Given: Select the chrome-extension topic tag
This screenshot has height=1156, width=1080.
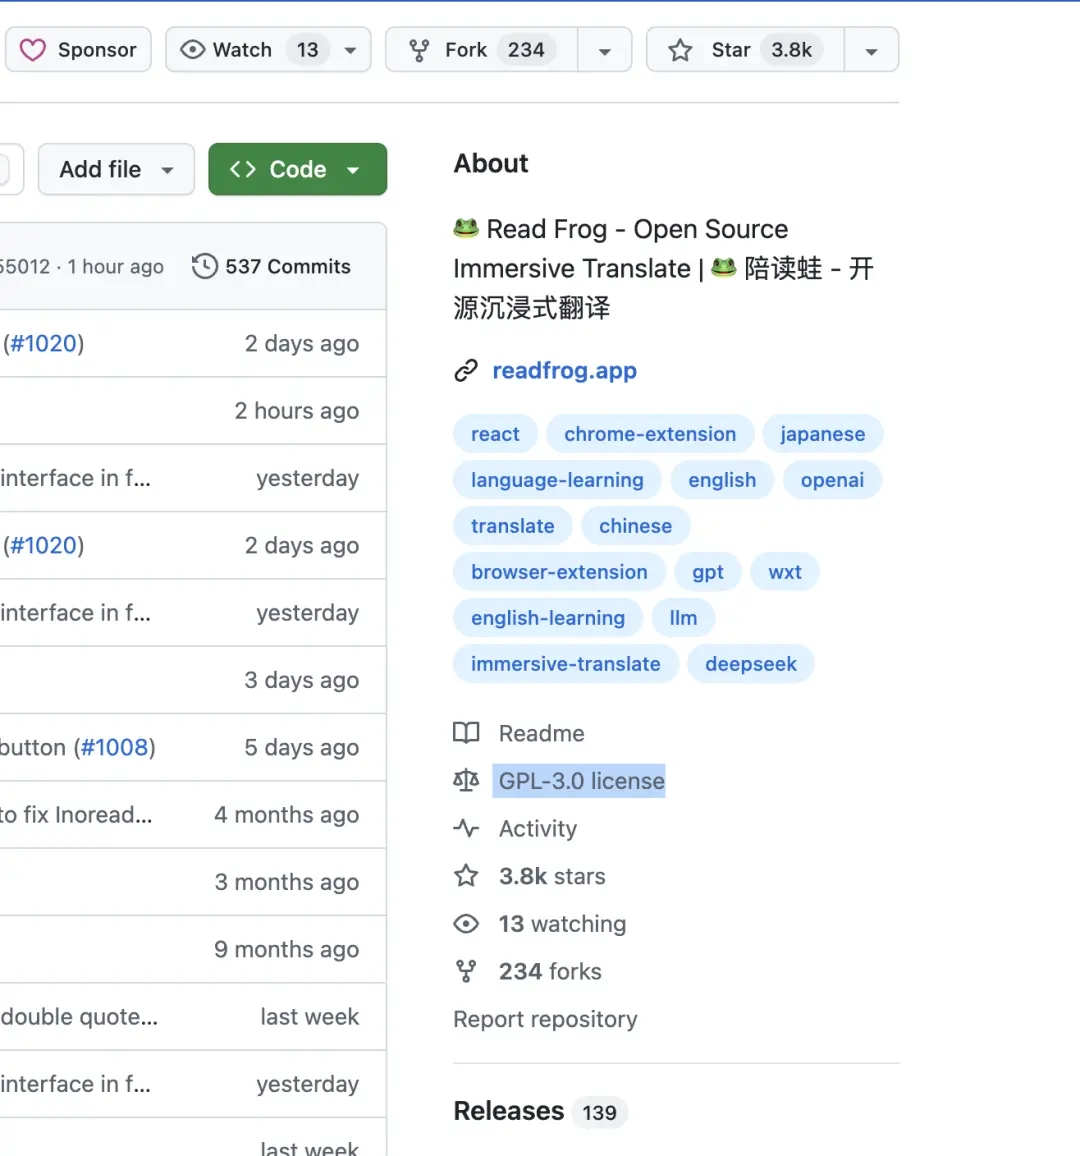Looking at the screenshot, I should coord(650,434).
